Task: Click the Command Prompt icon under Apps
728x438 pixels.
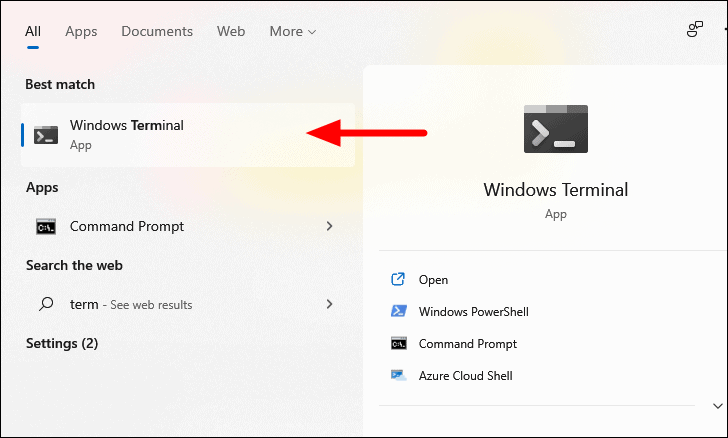Action: (46, 227)
